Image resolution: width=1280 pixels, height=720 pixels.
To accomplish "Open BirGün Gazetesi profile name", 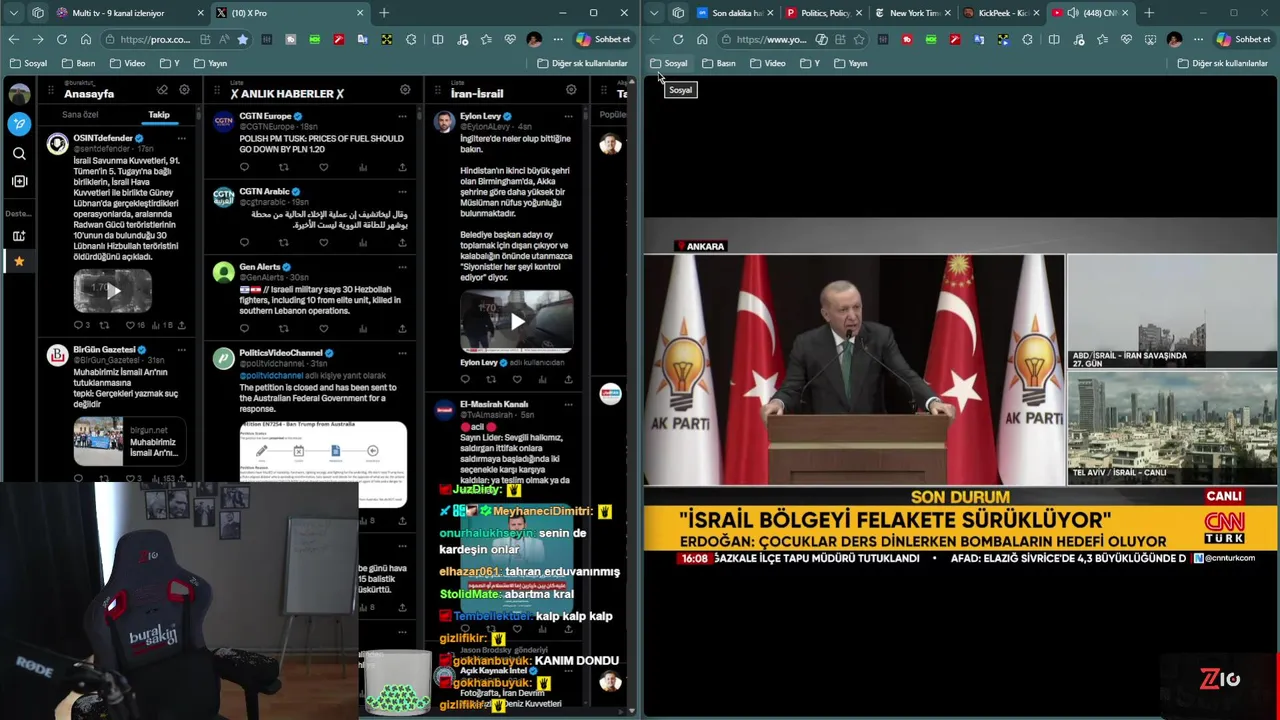I will 104,350.
